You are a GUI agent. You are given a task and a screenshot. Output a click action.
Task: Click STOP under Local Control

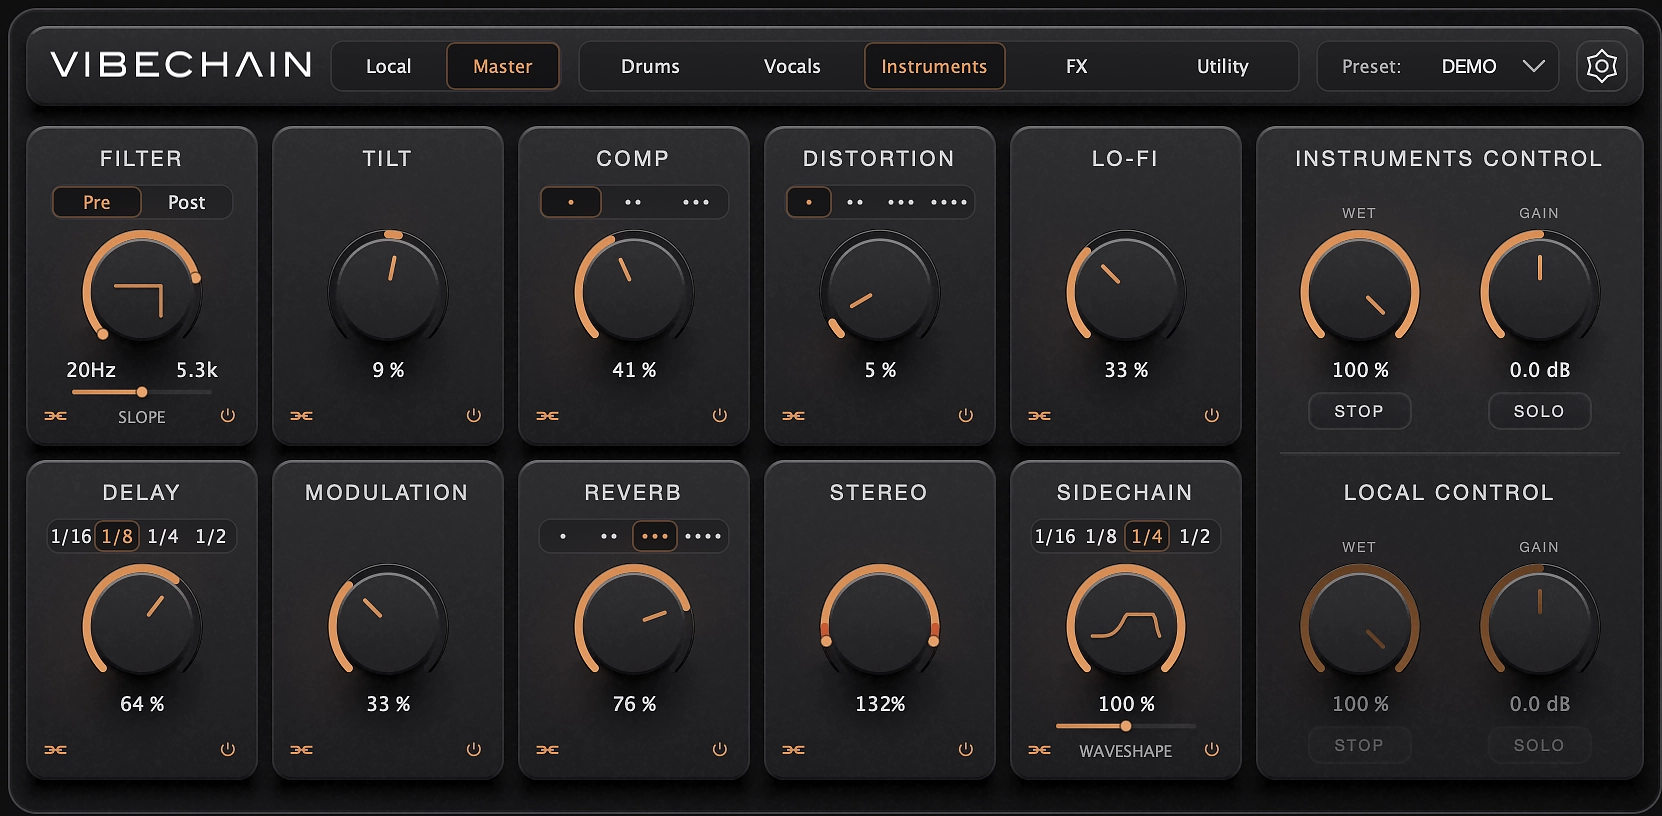pyautogui.click(x=1359, y=745)
